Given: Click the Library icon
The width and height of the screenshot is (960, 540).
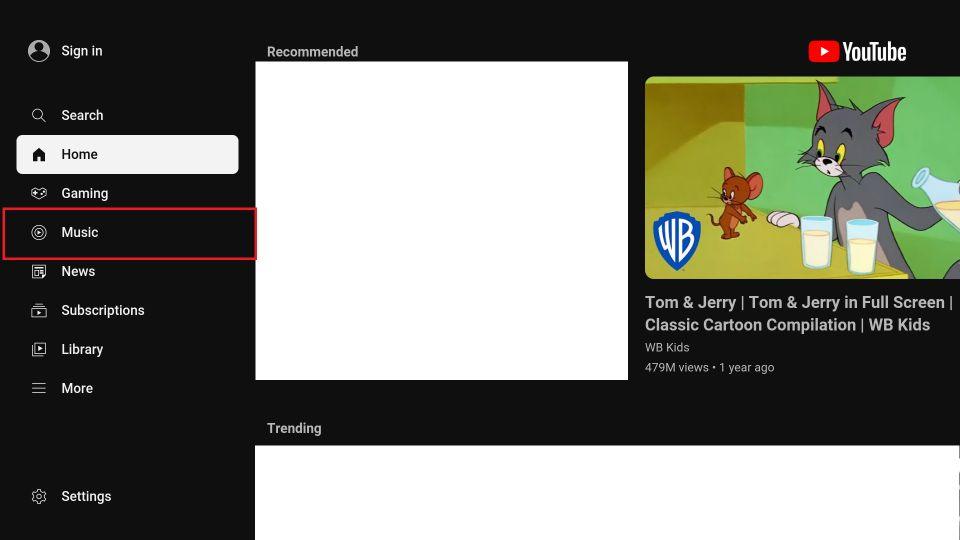Looking at the screenshot, I should (39, 350).
